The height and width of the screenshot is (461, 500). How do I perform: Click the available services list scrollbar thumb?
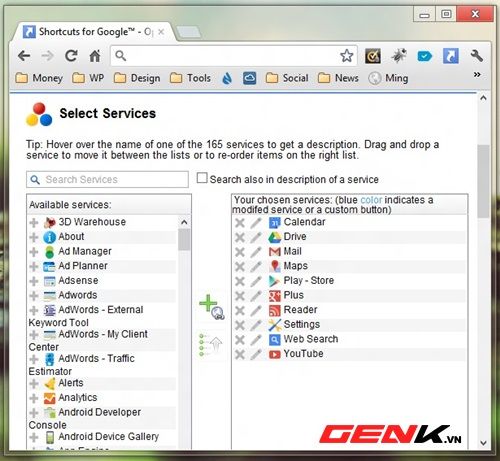(184, 239)
